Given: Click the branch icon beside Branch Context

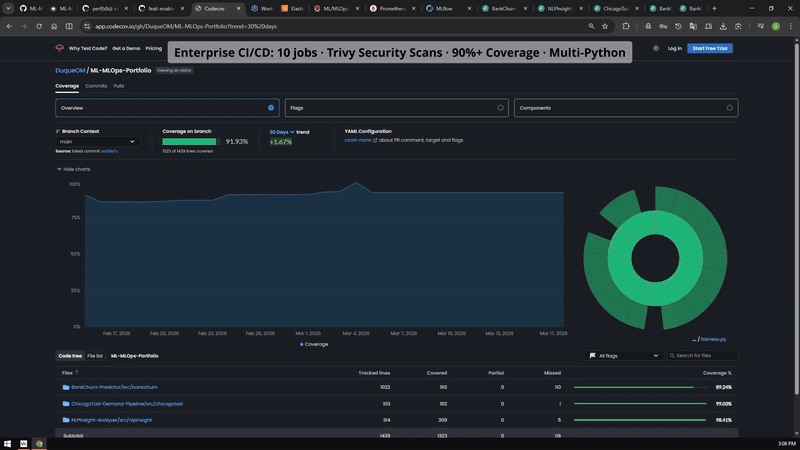Looking at the screenshot, I should pyautogui.click(x=58, y=131).
